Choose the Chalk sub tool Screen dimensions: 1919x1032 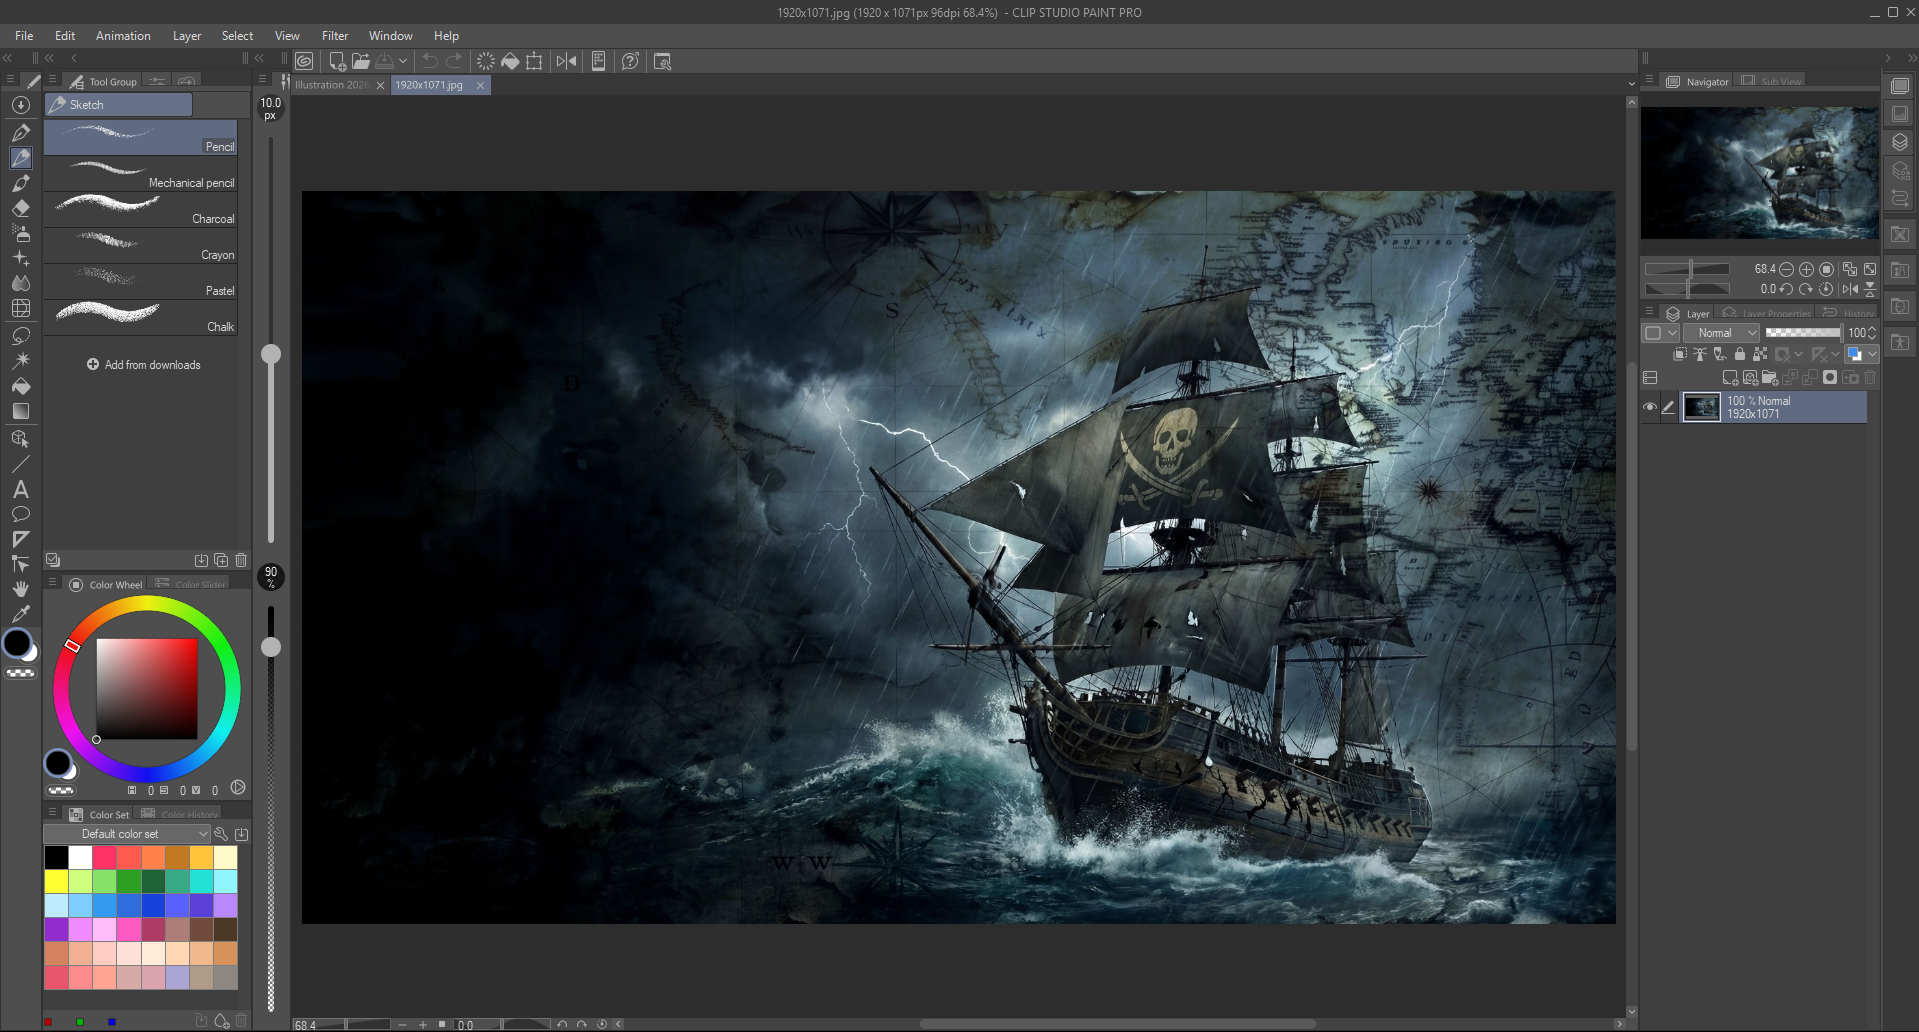click(x=141, y=318)
